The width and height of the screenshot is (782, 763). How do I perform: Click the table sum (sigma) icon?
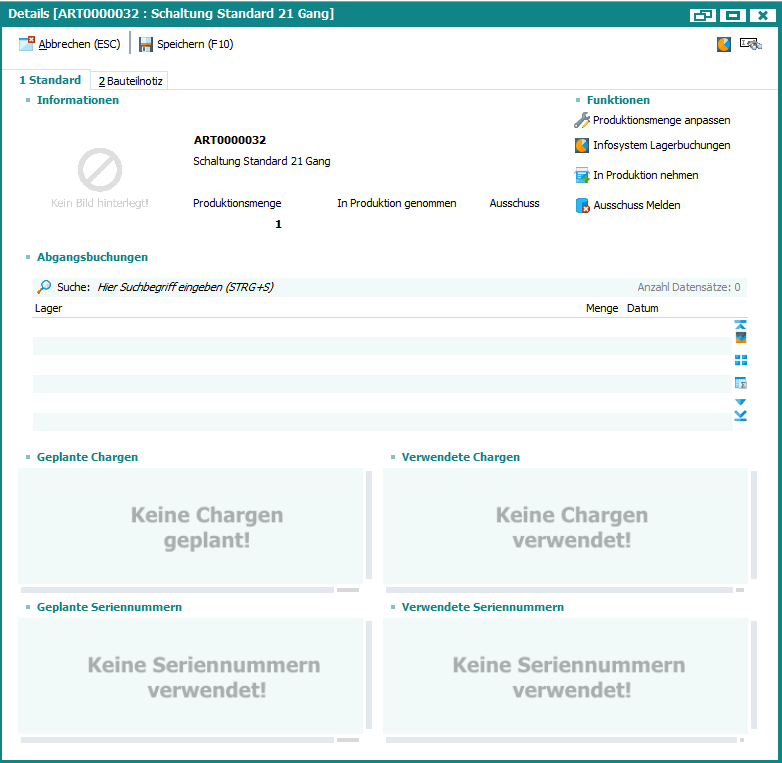741,383
